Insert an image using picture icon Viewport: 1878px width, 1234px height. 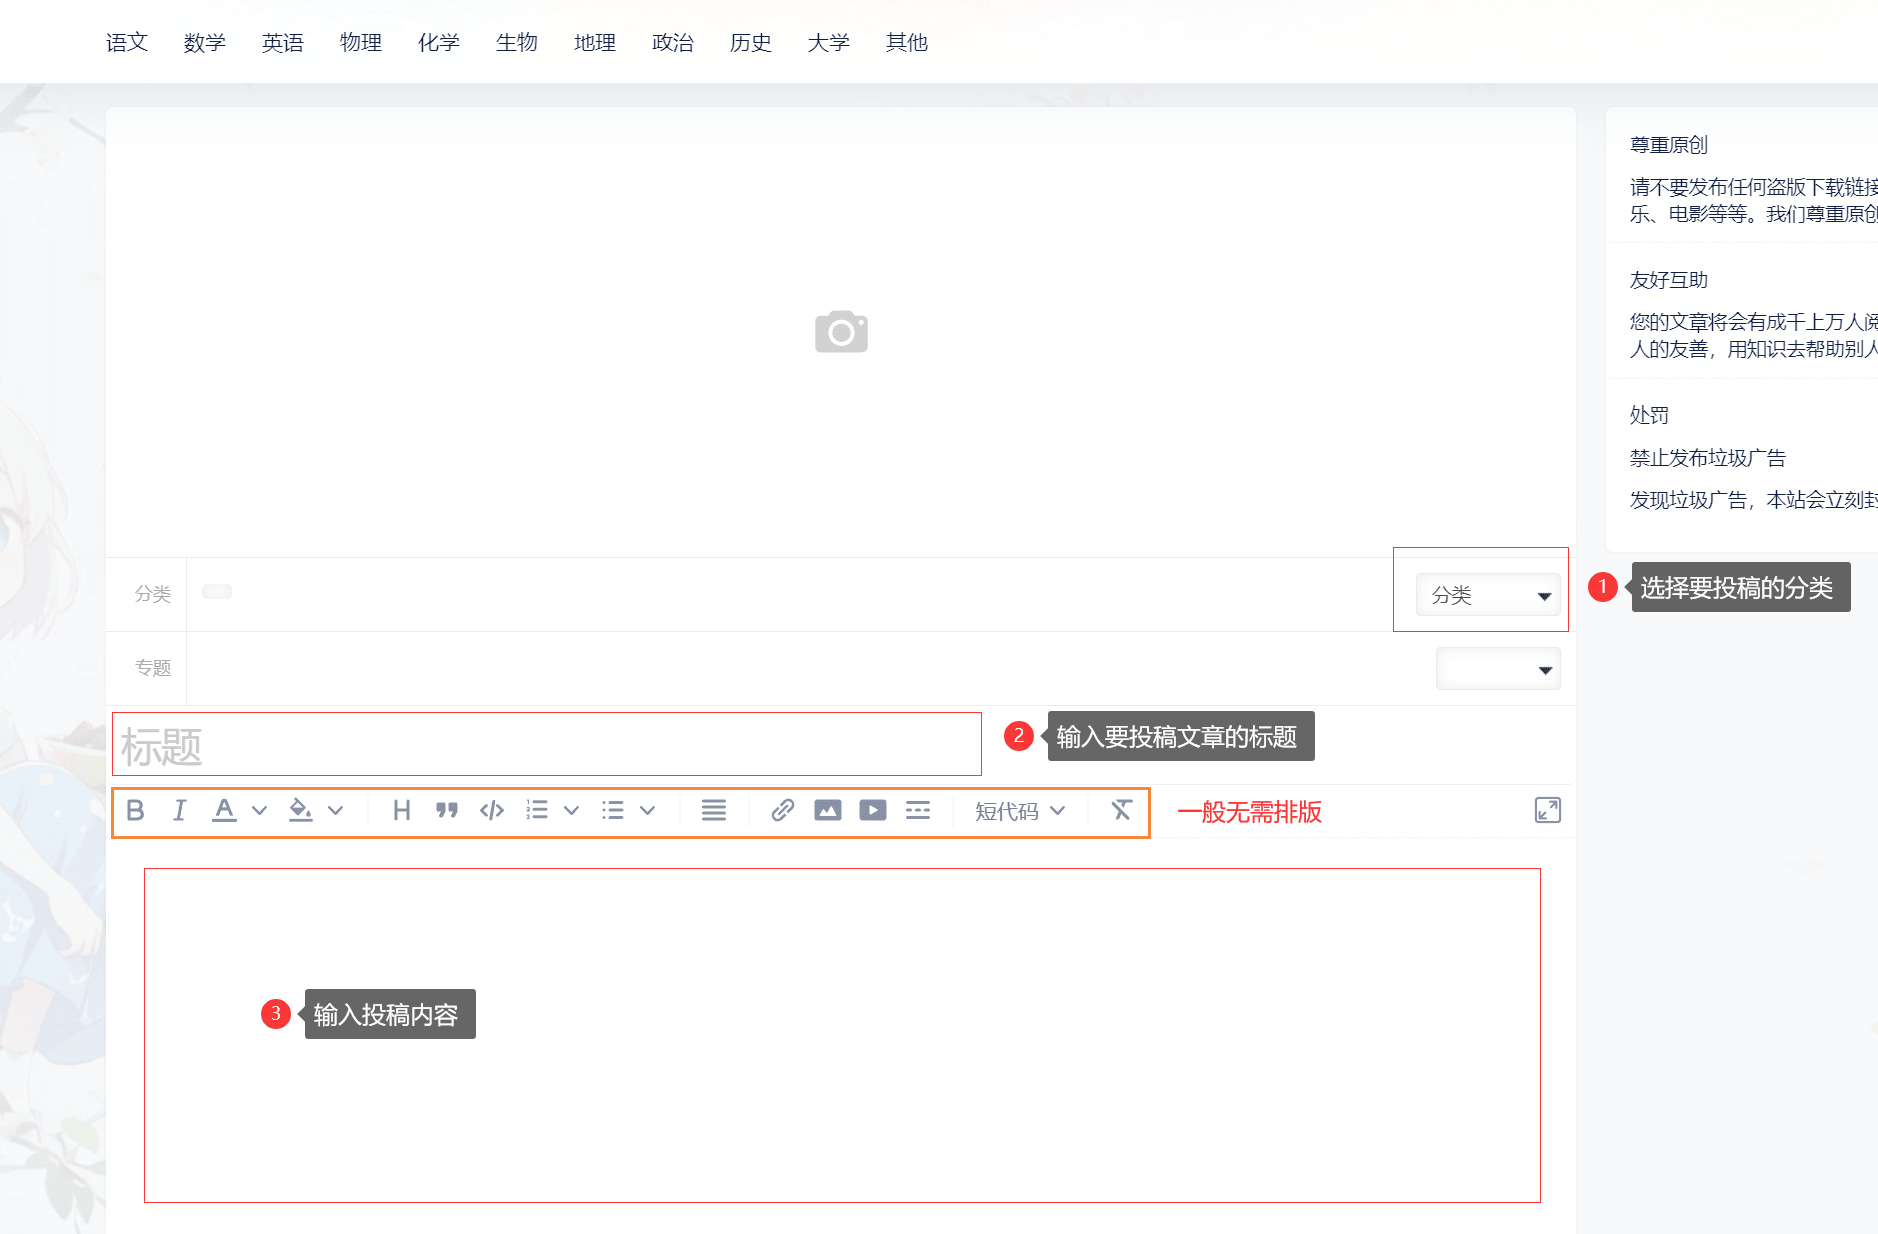(x=827, y=810)
